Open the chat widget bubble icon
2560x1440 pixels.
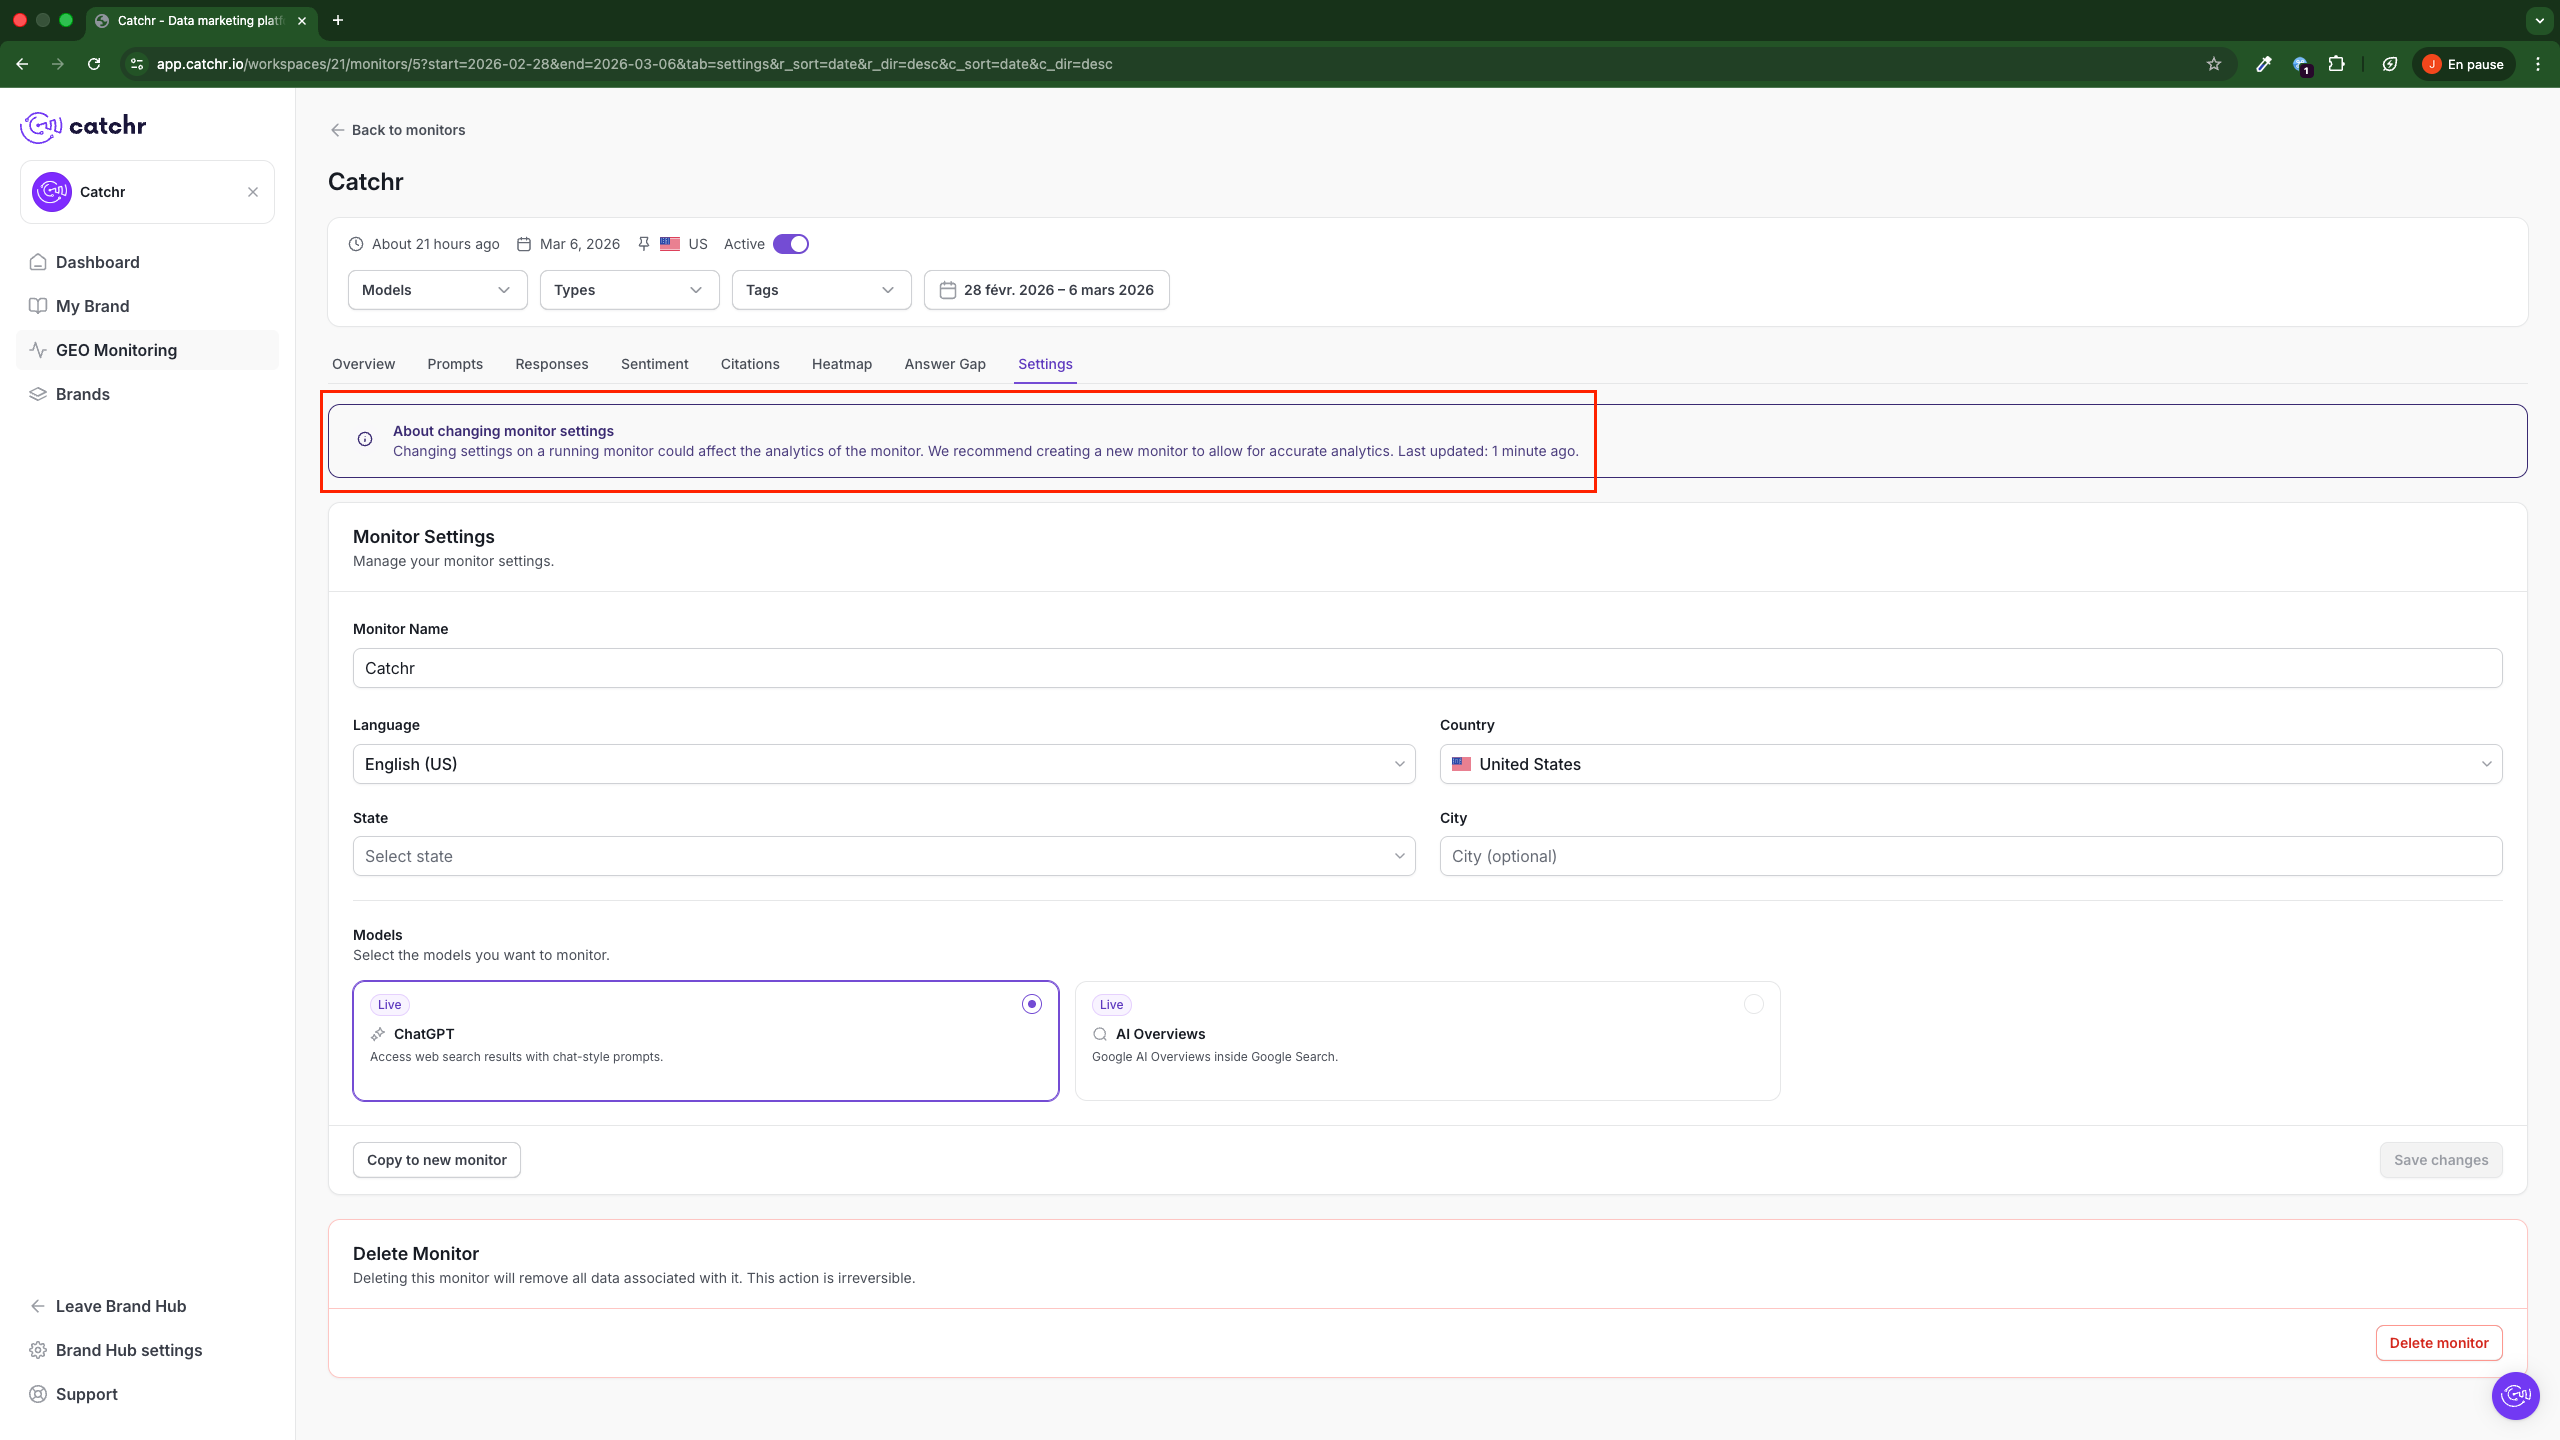[x=2515, y=1395]
